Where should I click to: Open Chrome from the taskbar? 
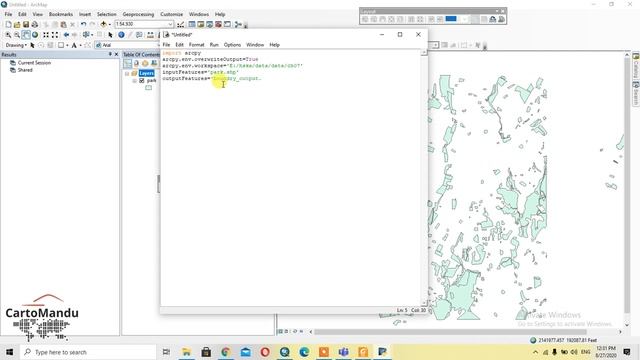(x=226, y=352)
